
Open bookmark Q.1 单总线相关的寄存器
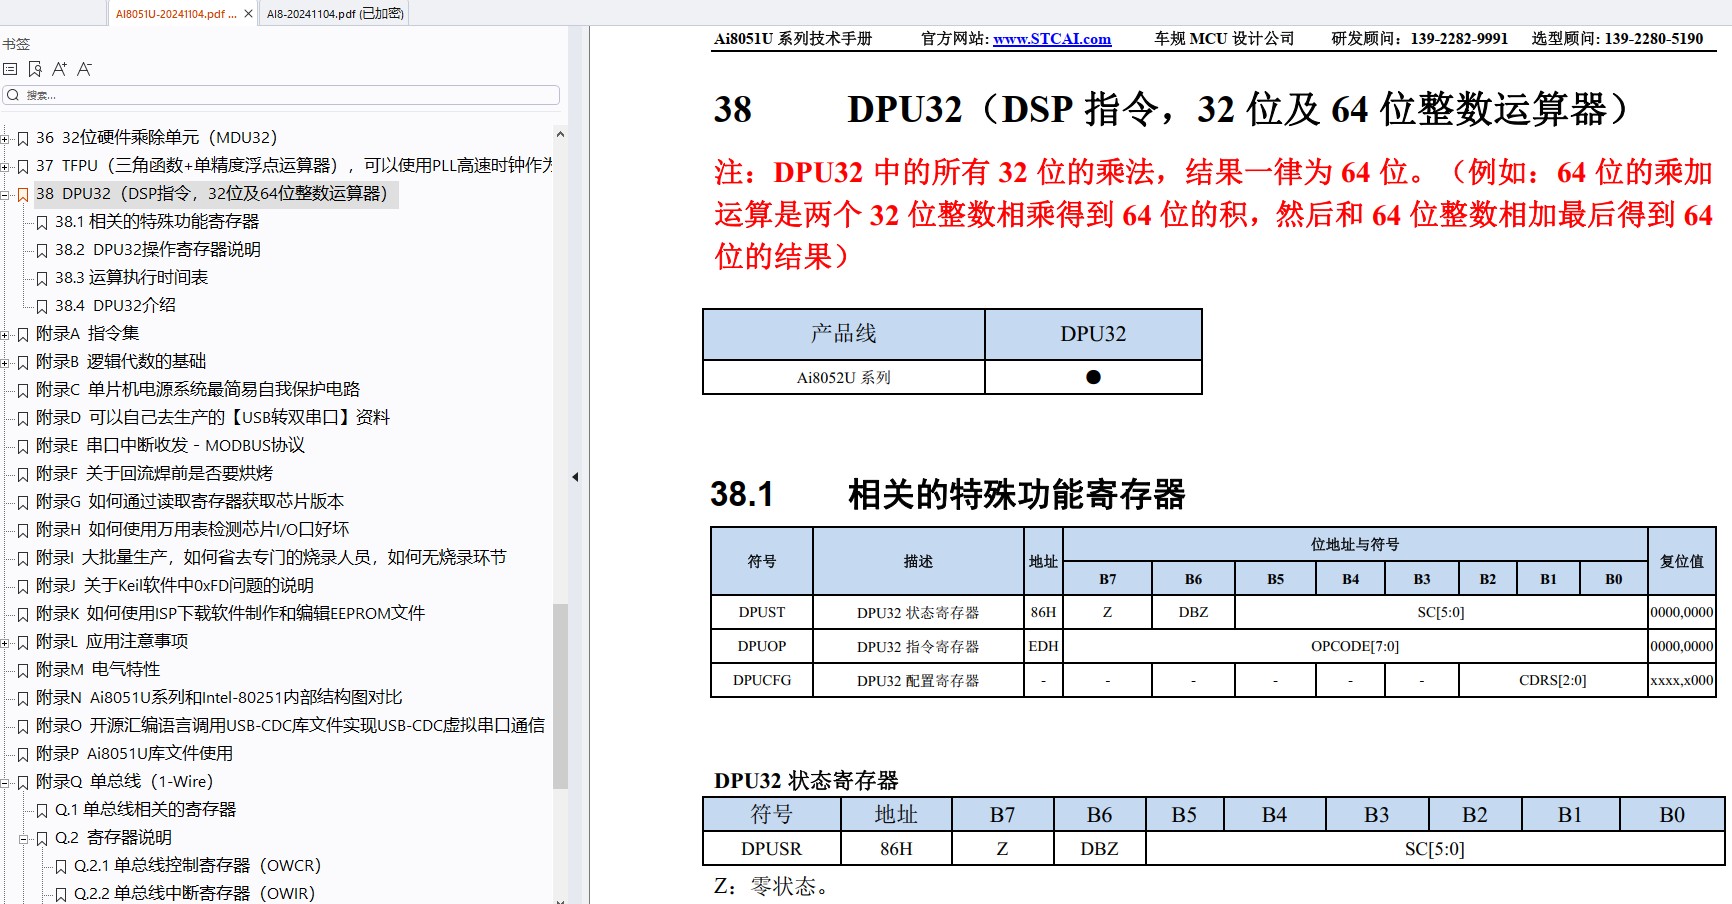[145, 810]
